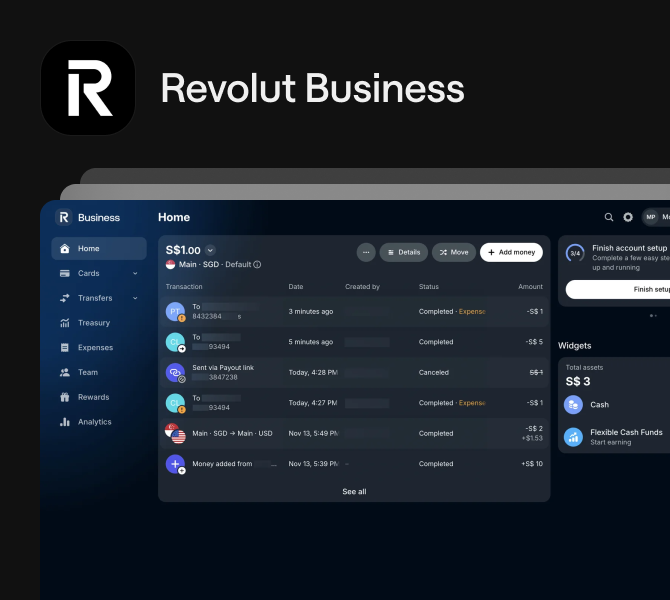Click the Move button
The width and height of the screenshot is (670, 600).
click(454, 253)
